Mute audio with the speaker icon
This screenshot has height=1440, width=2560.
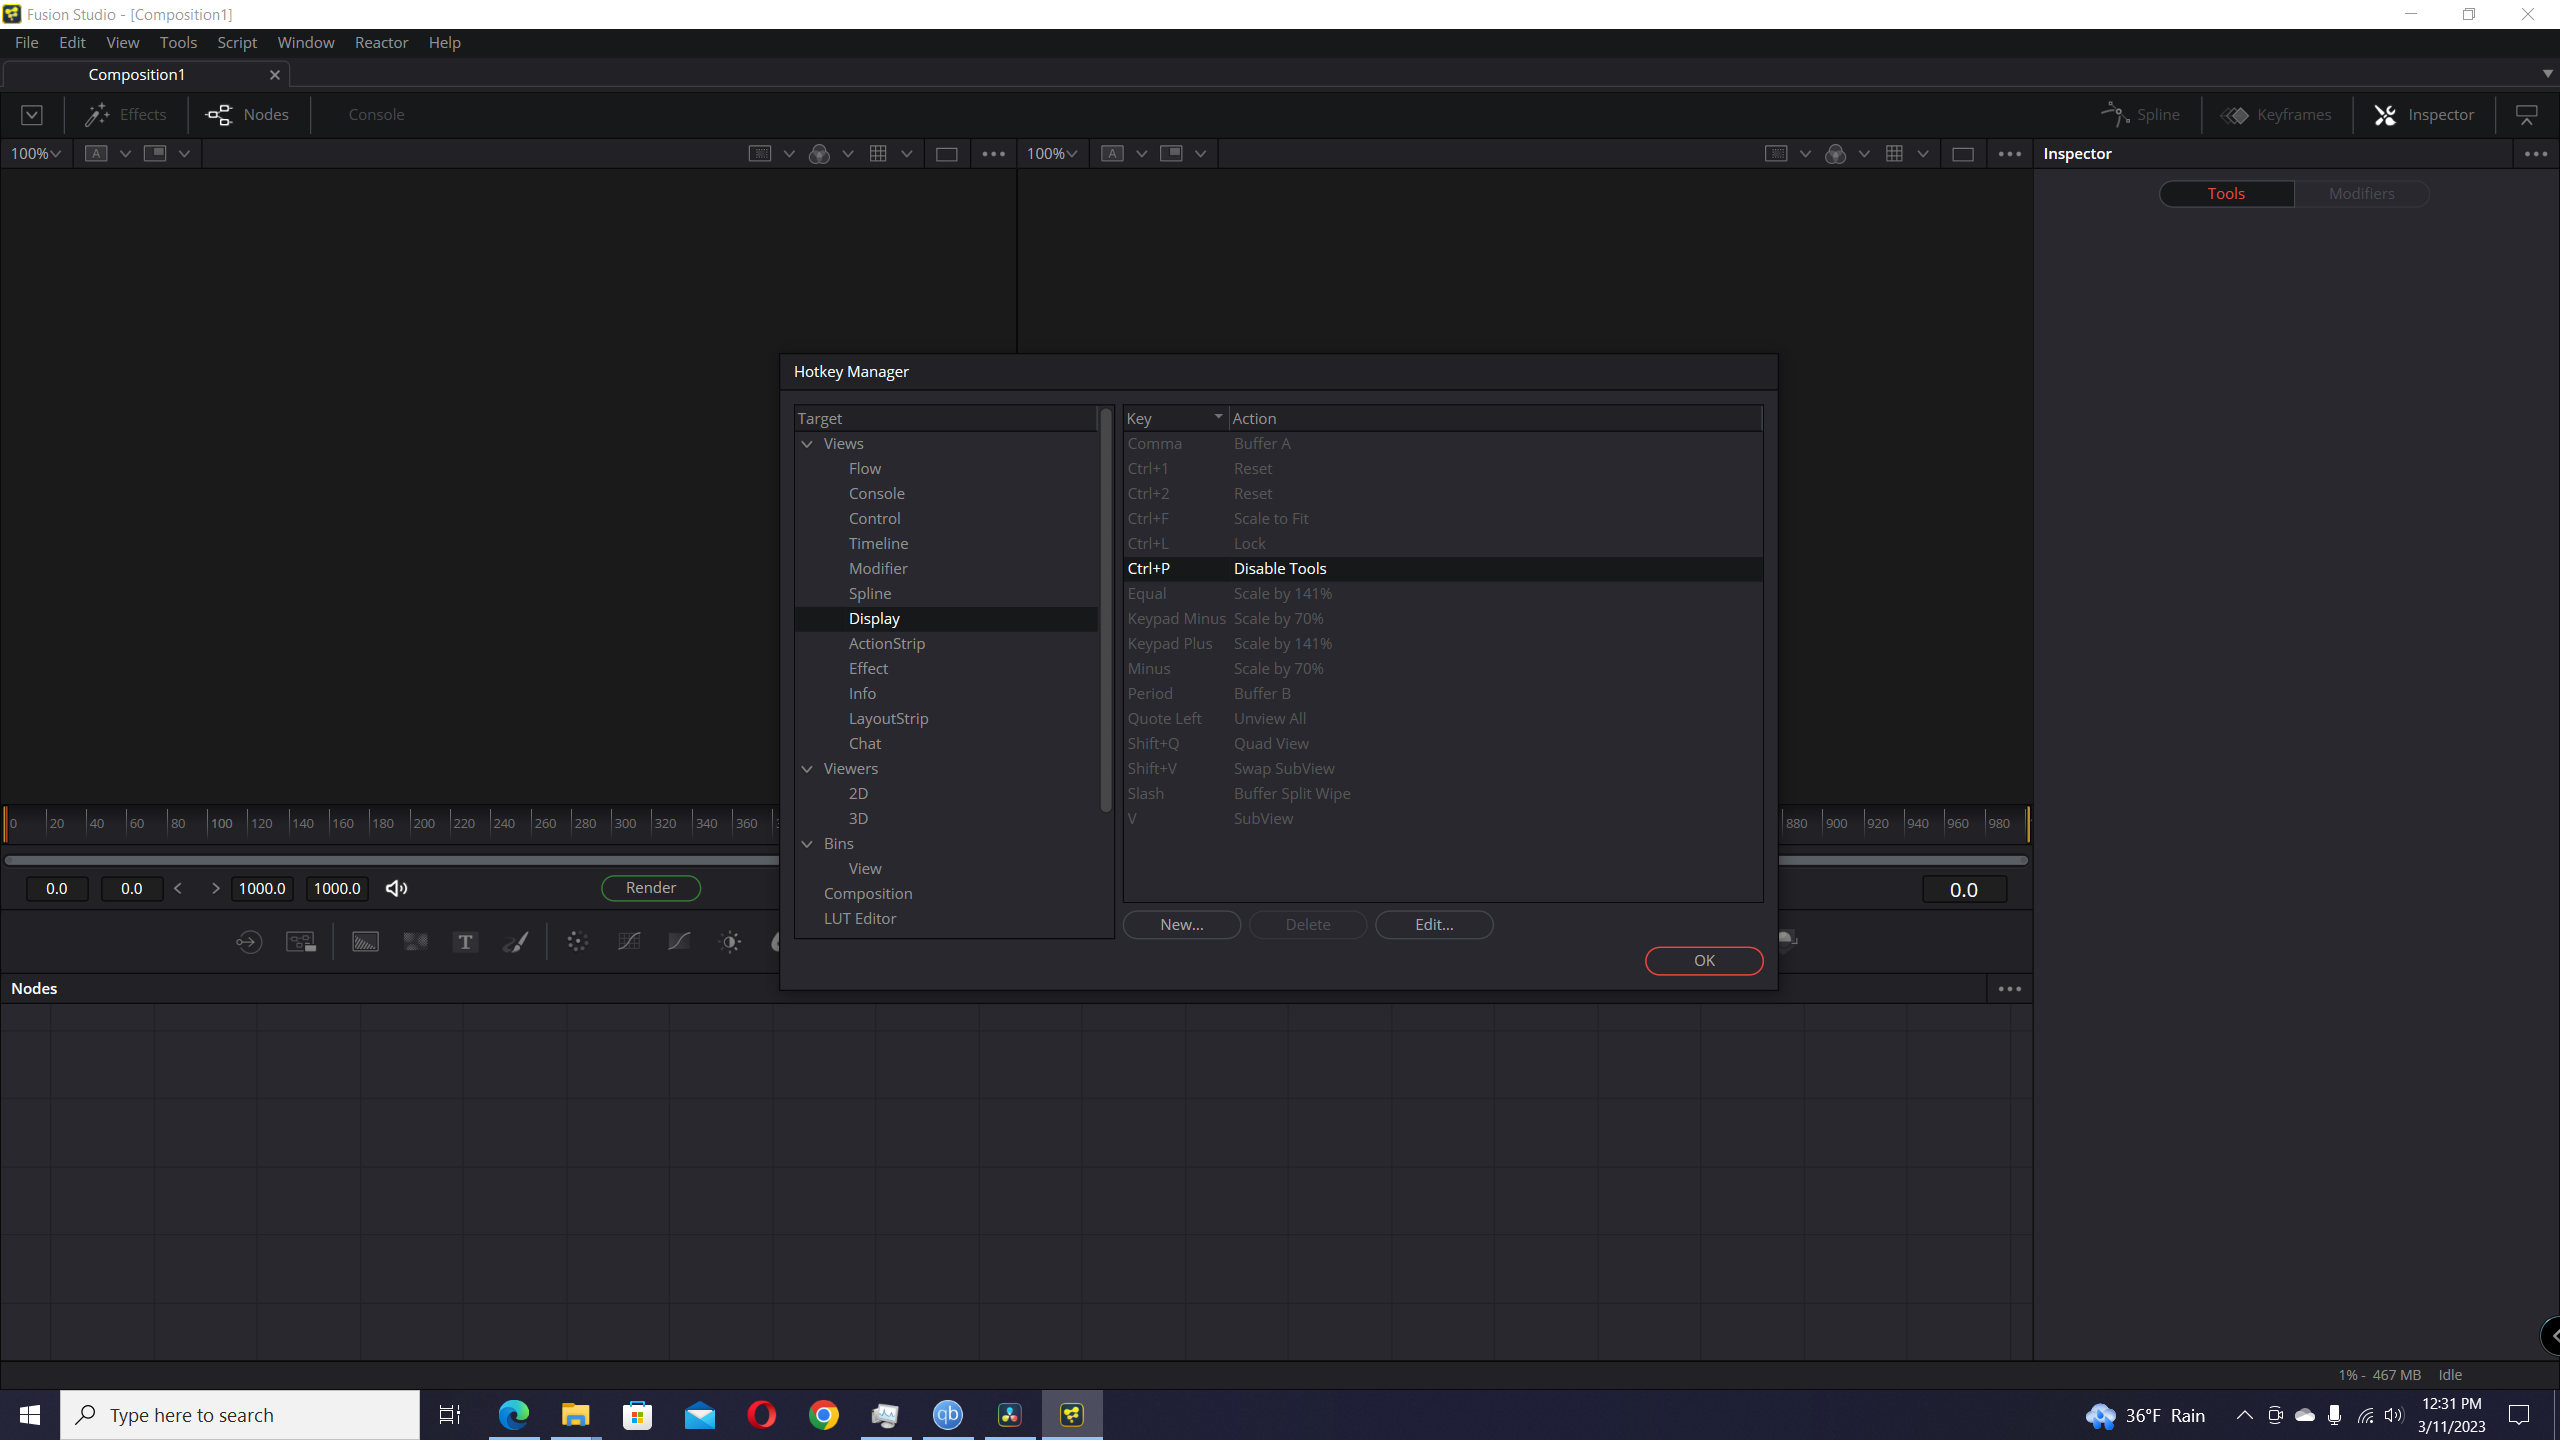[397, 888]
